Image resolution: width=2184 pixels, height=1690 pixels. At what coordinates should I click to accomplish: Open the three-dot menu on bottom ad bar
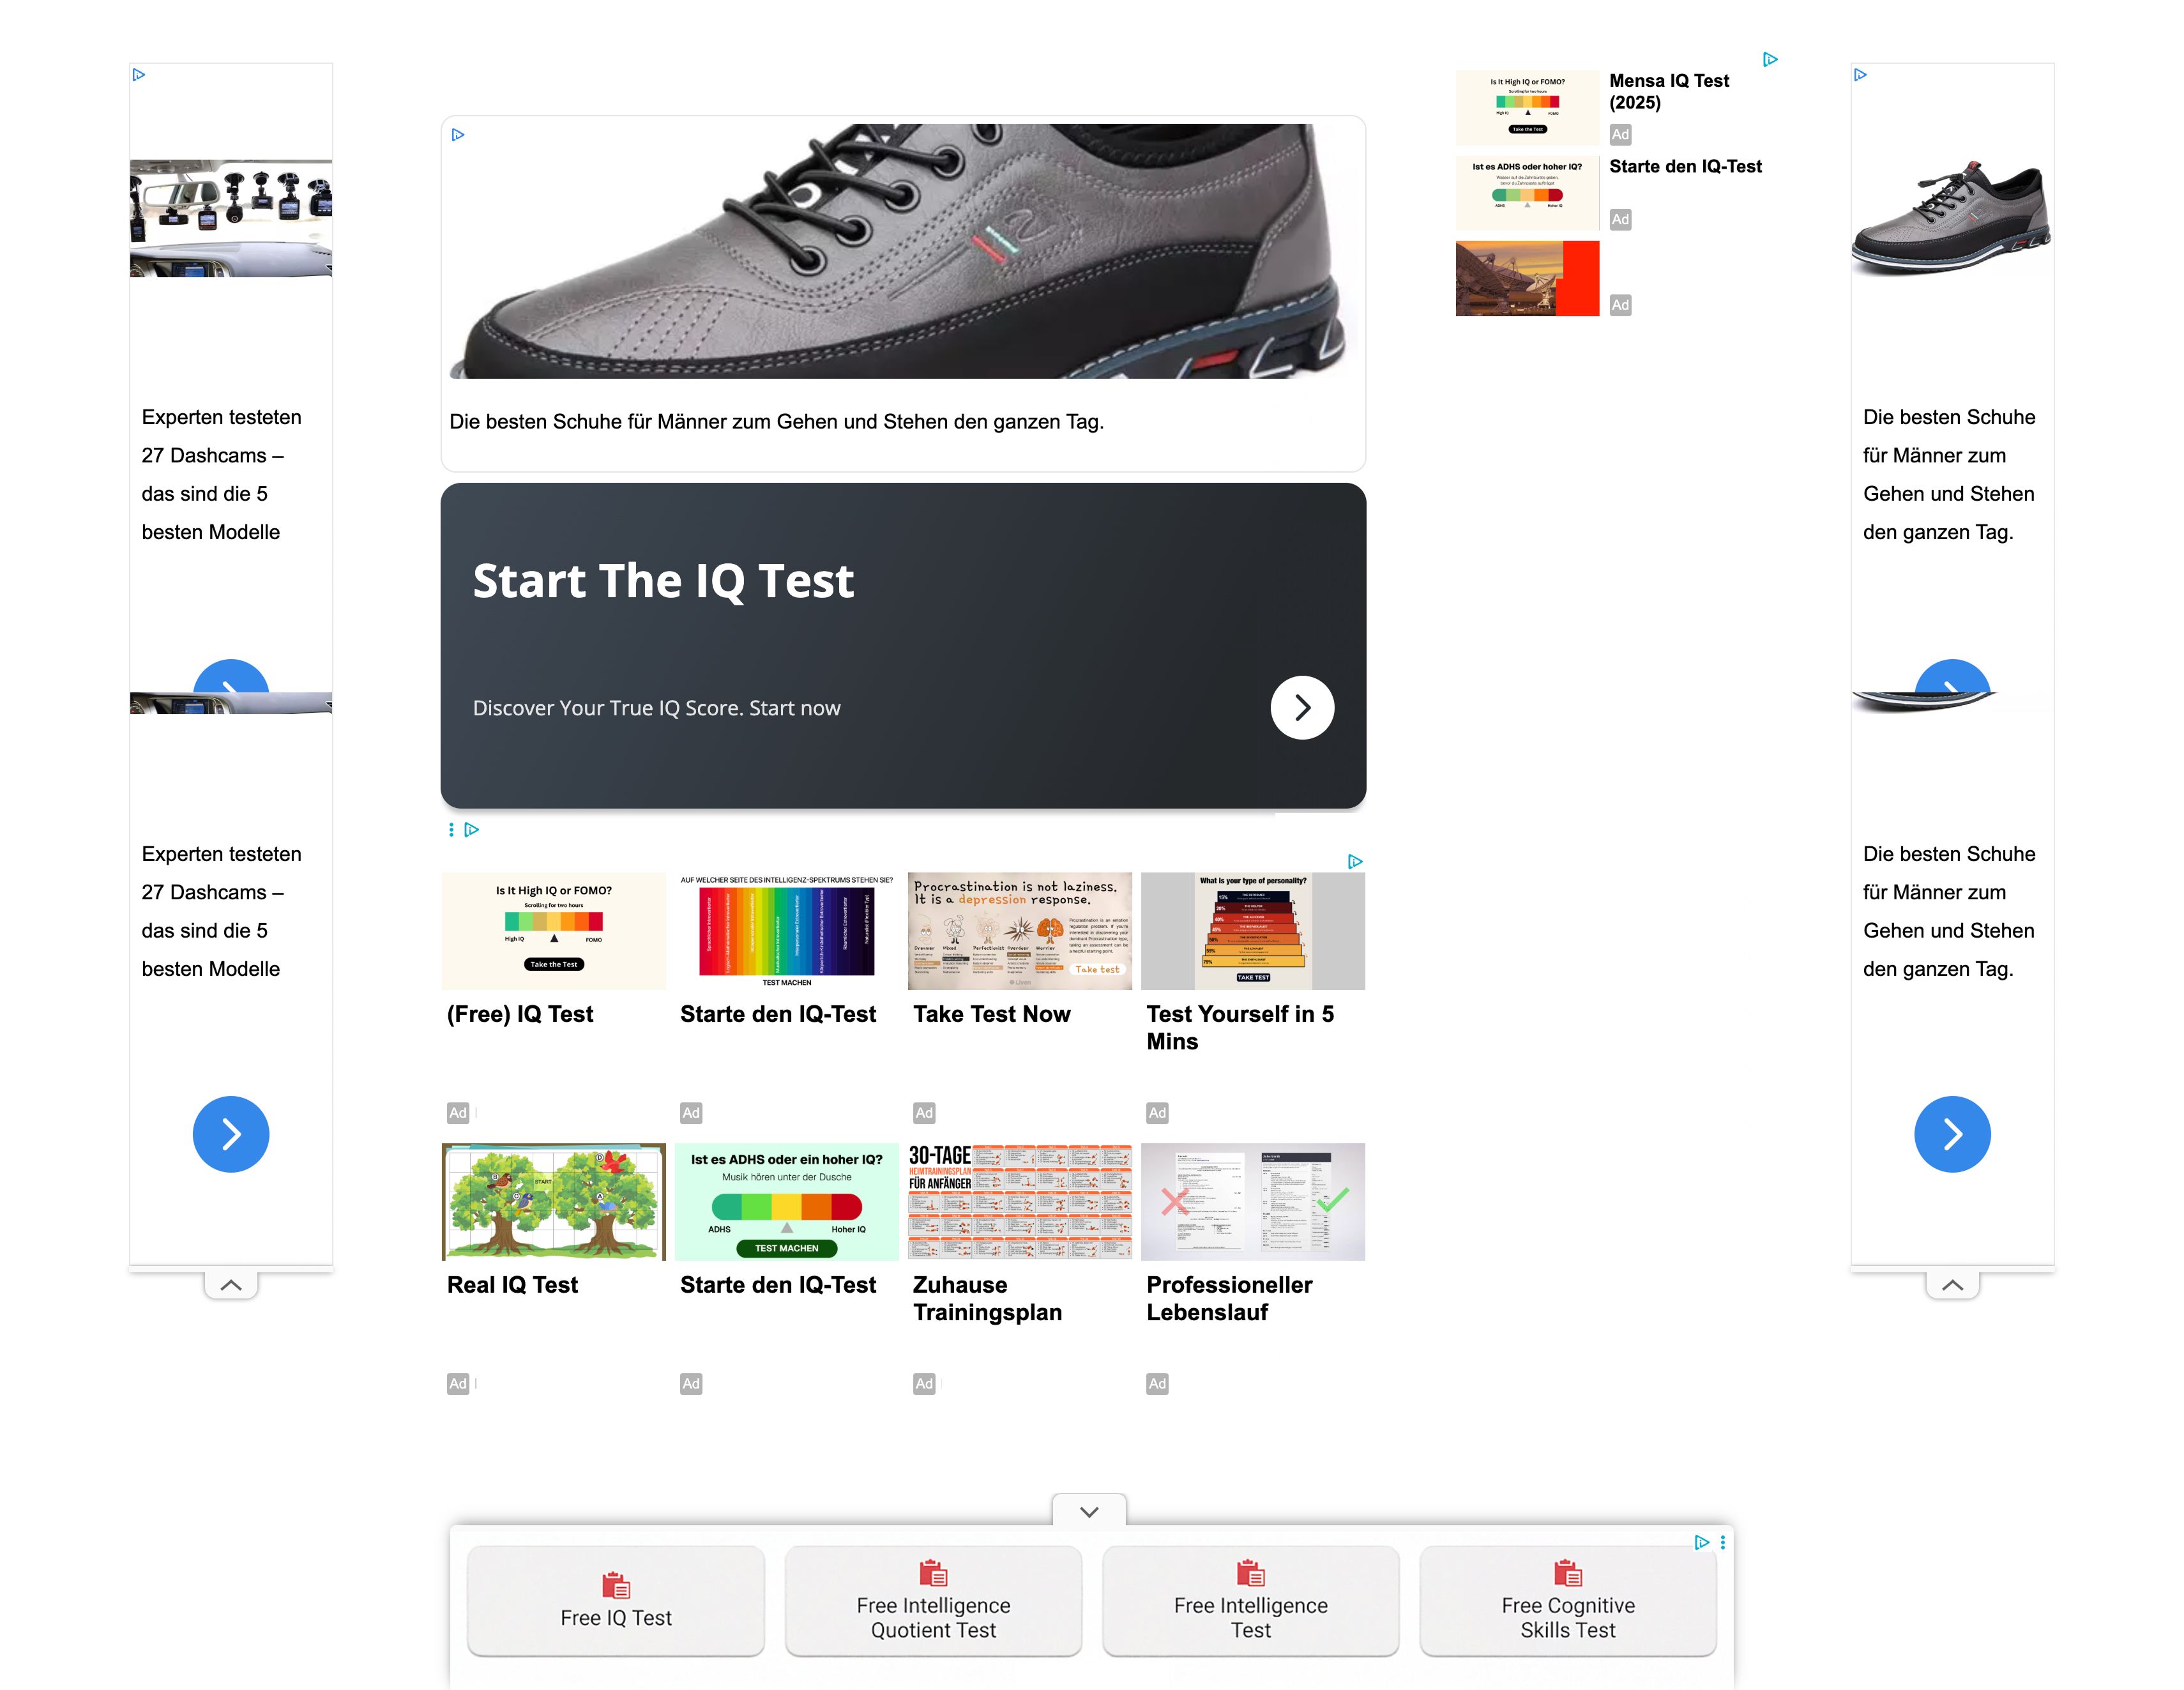click(1722, 1543)
